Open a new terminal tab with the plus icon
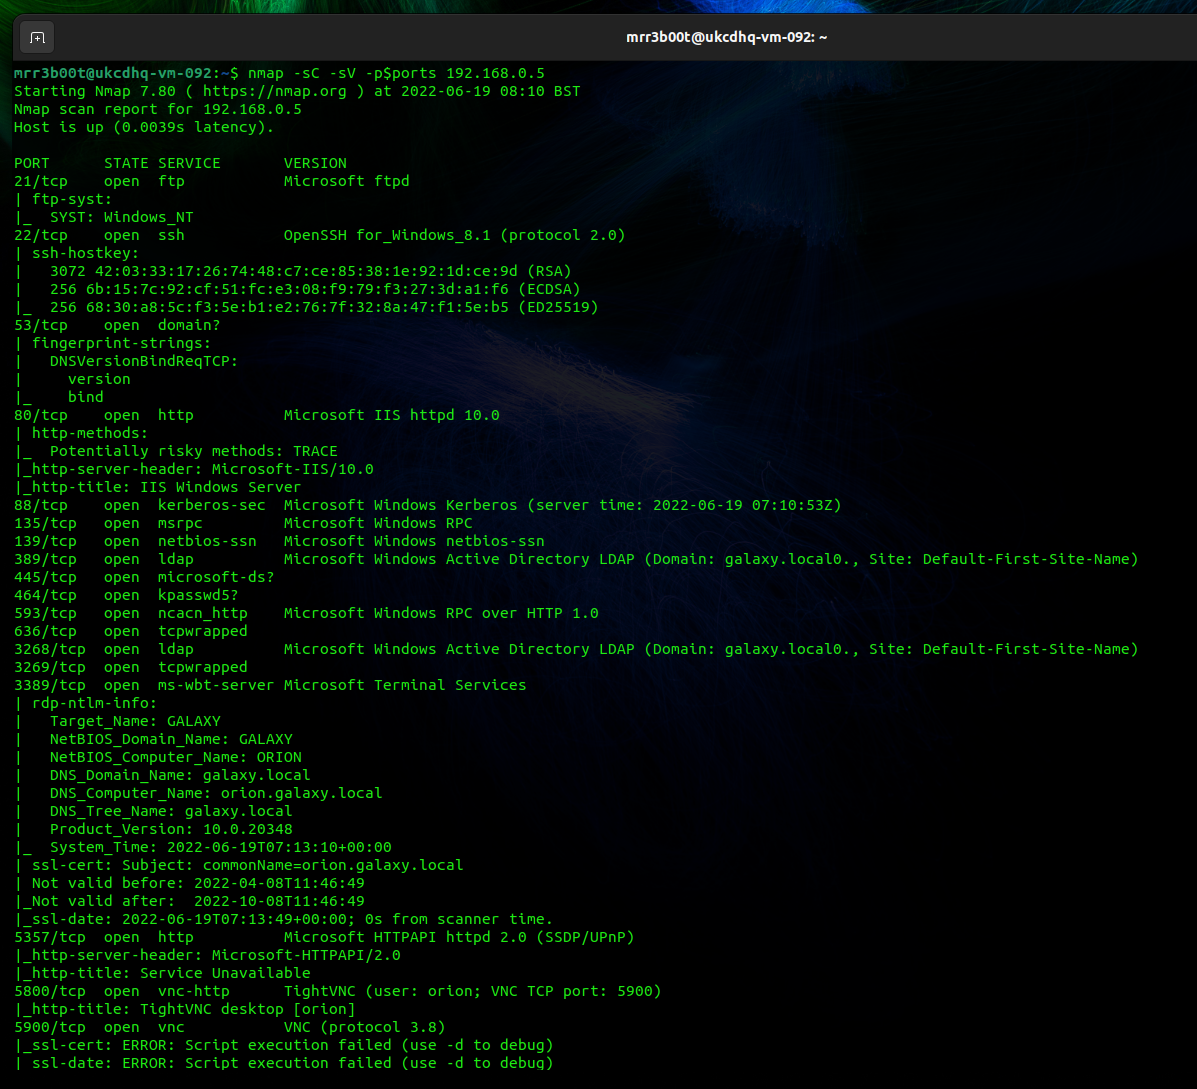This screenshot has width=1197, height=1089. tap(37, 37)
